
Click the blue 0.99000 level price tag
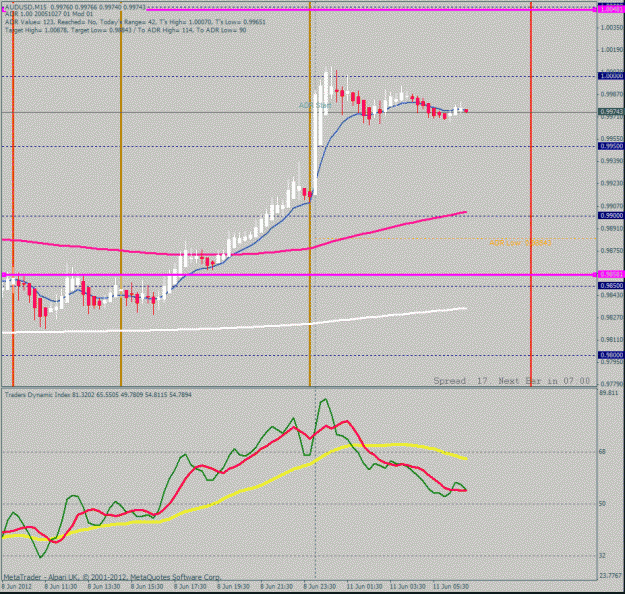coord(611,216)
